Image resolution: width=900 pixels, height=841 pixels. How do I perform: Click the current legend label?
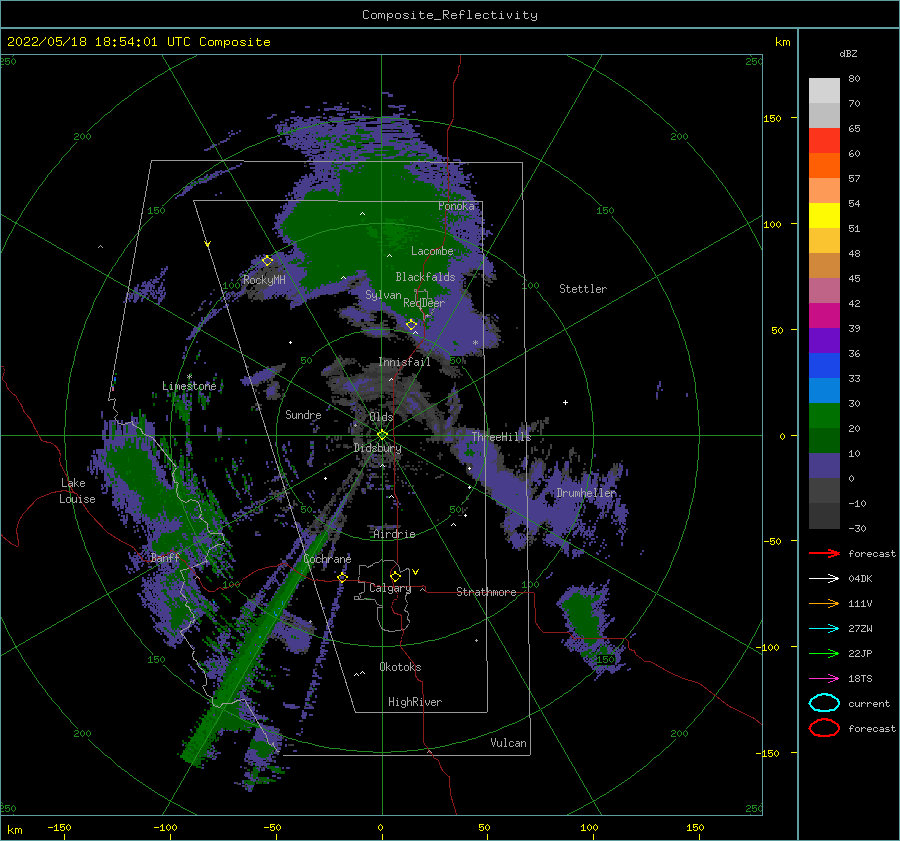(x=869, y=703)
